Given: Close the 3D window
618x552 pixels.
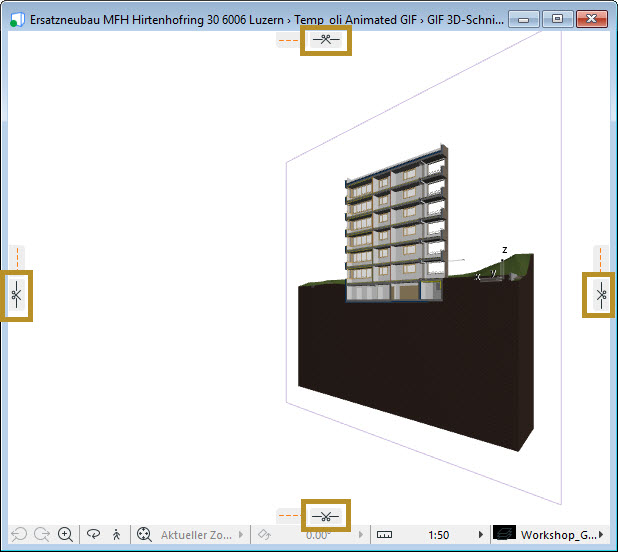Looking at the screenshot, I should point(592,19).
